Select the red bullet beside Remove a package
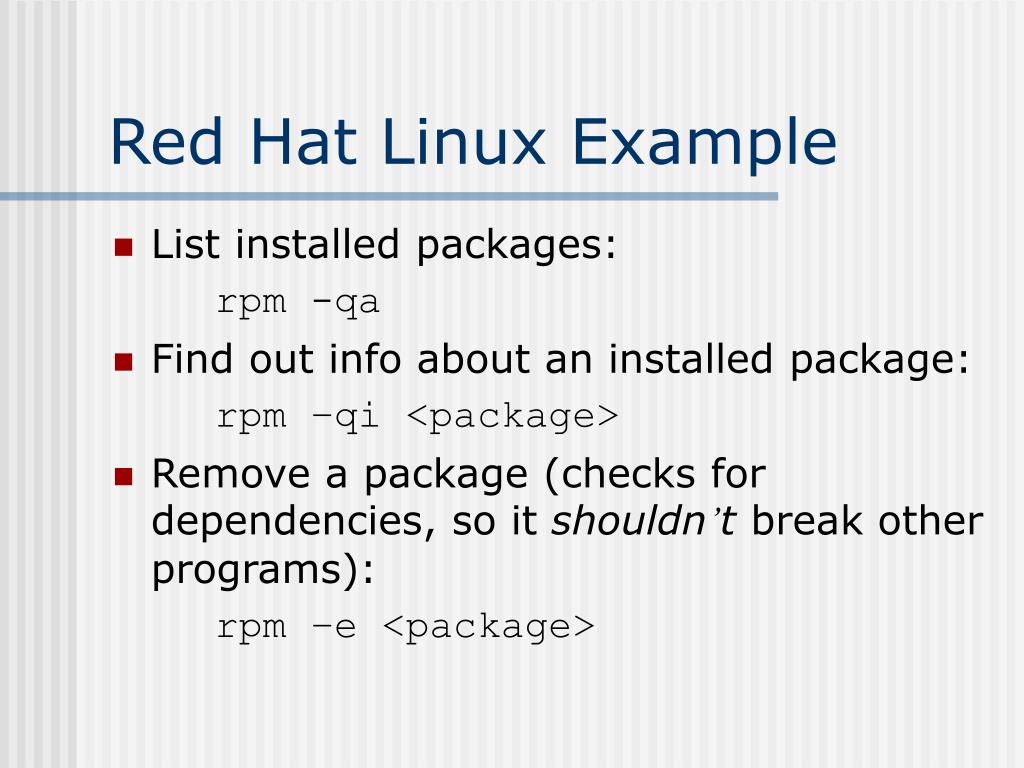This screenshot has height=768, width=1024. (x=123, y=477)
